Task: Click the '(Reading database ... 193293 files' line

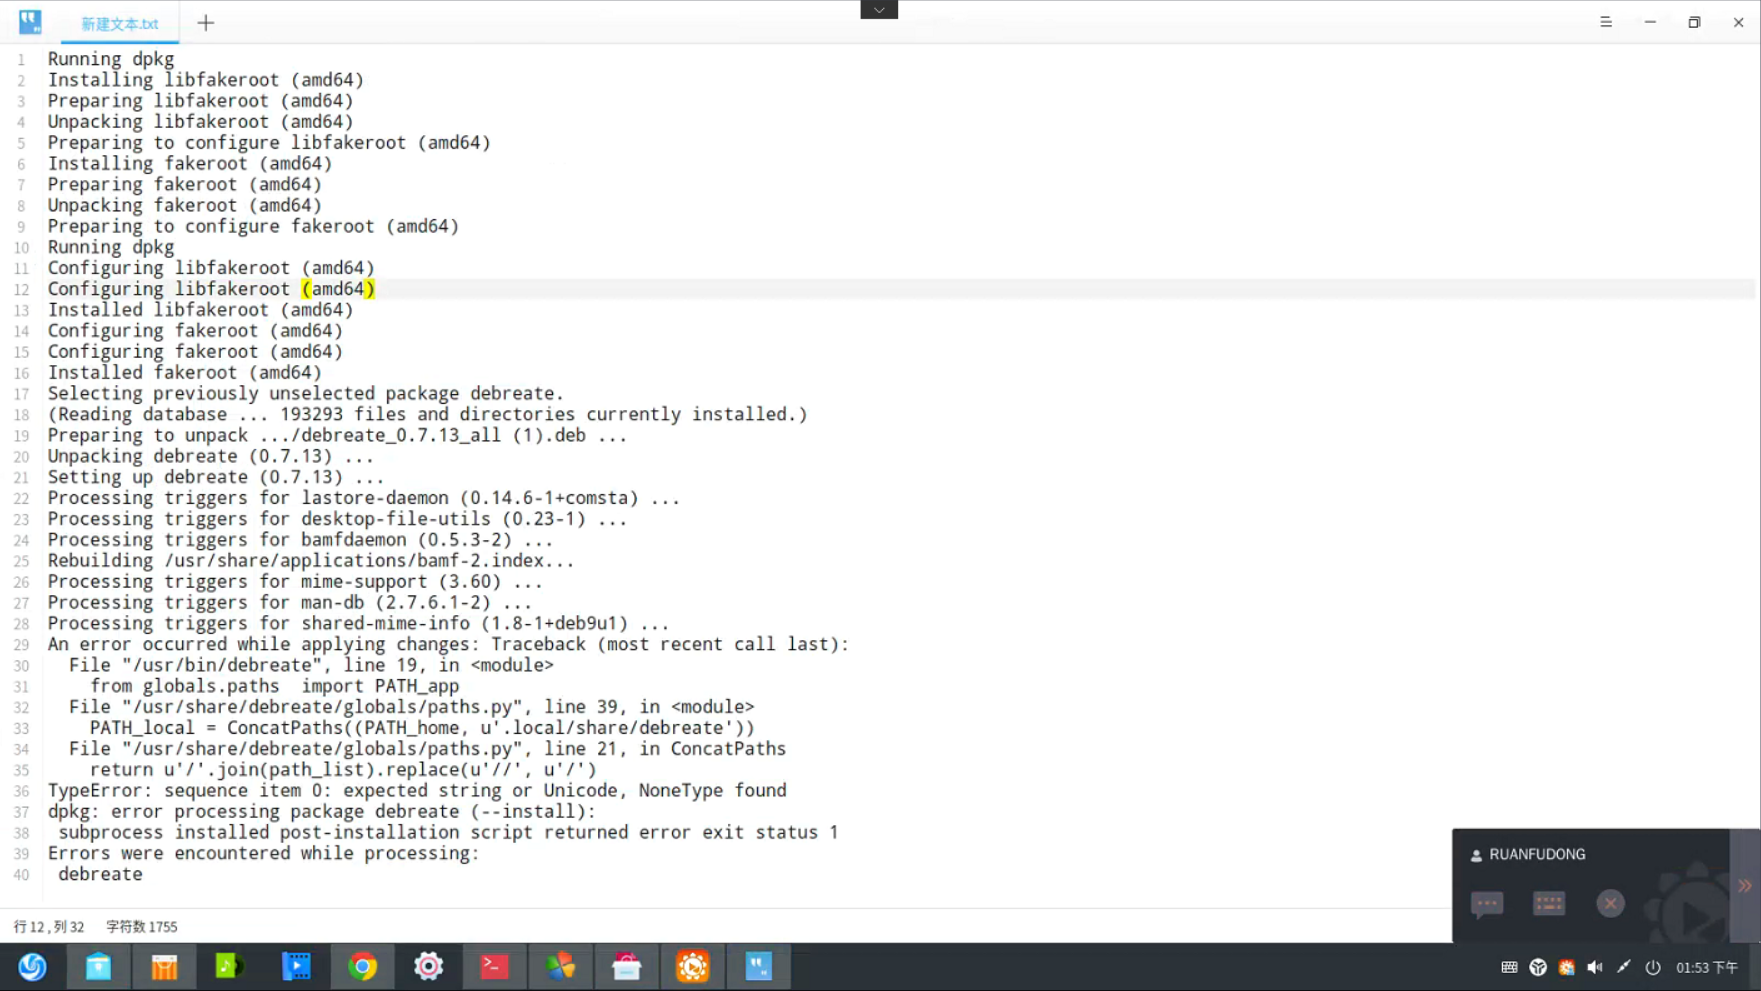Action: point(427,415)
